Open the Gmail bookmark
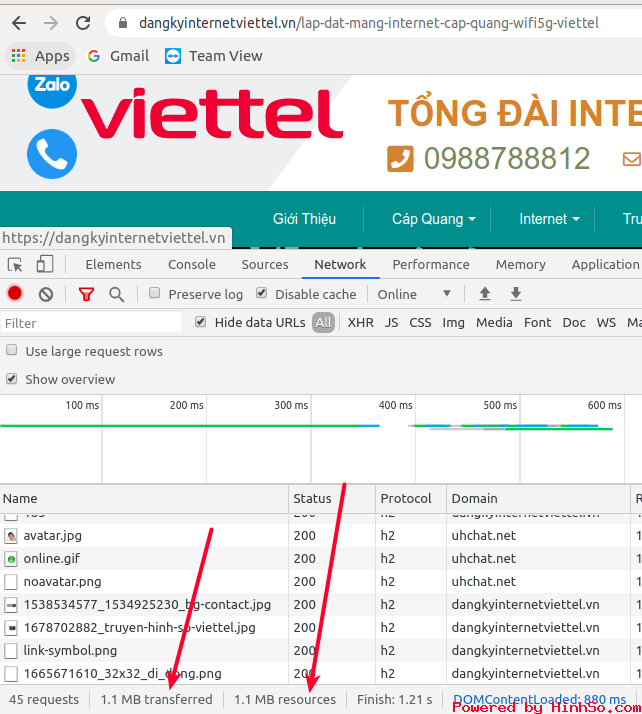The image size is (642, 714). pos(118,56)
